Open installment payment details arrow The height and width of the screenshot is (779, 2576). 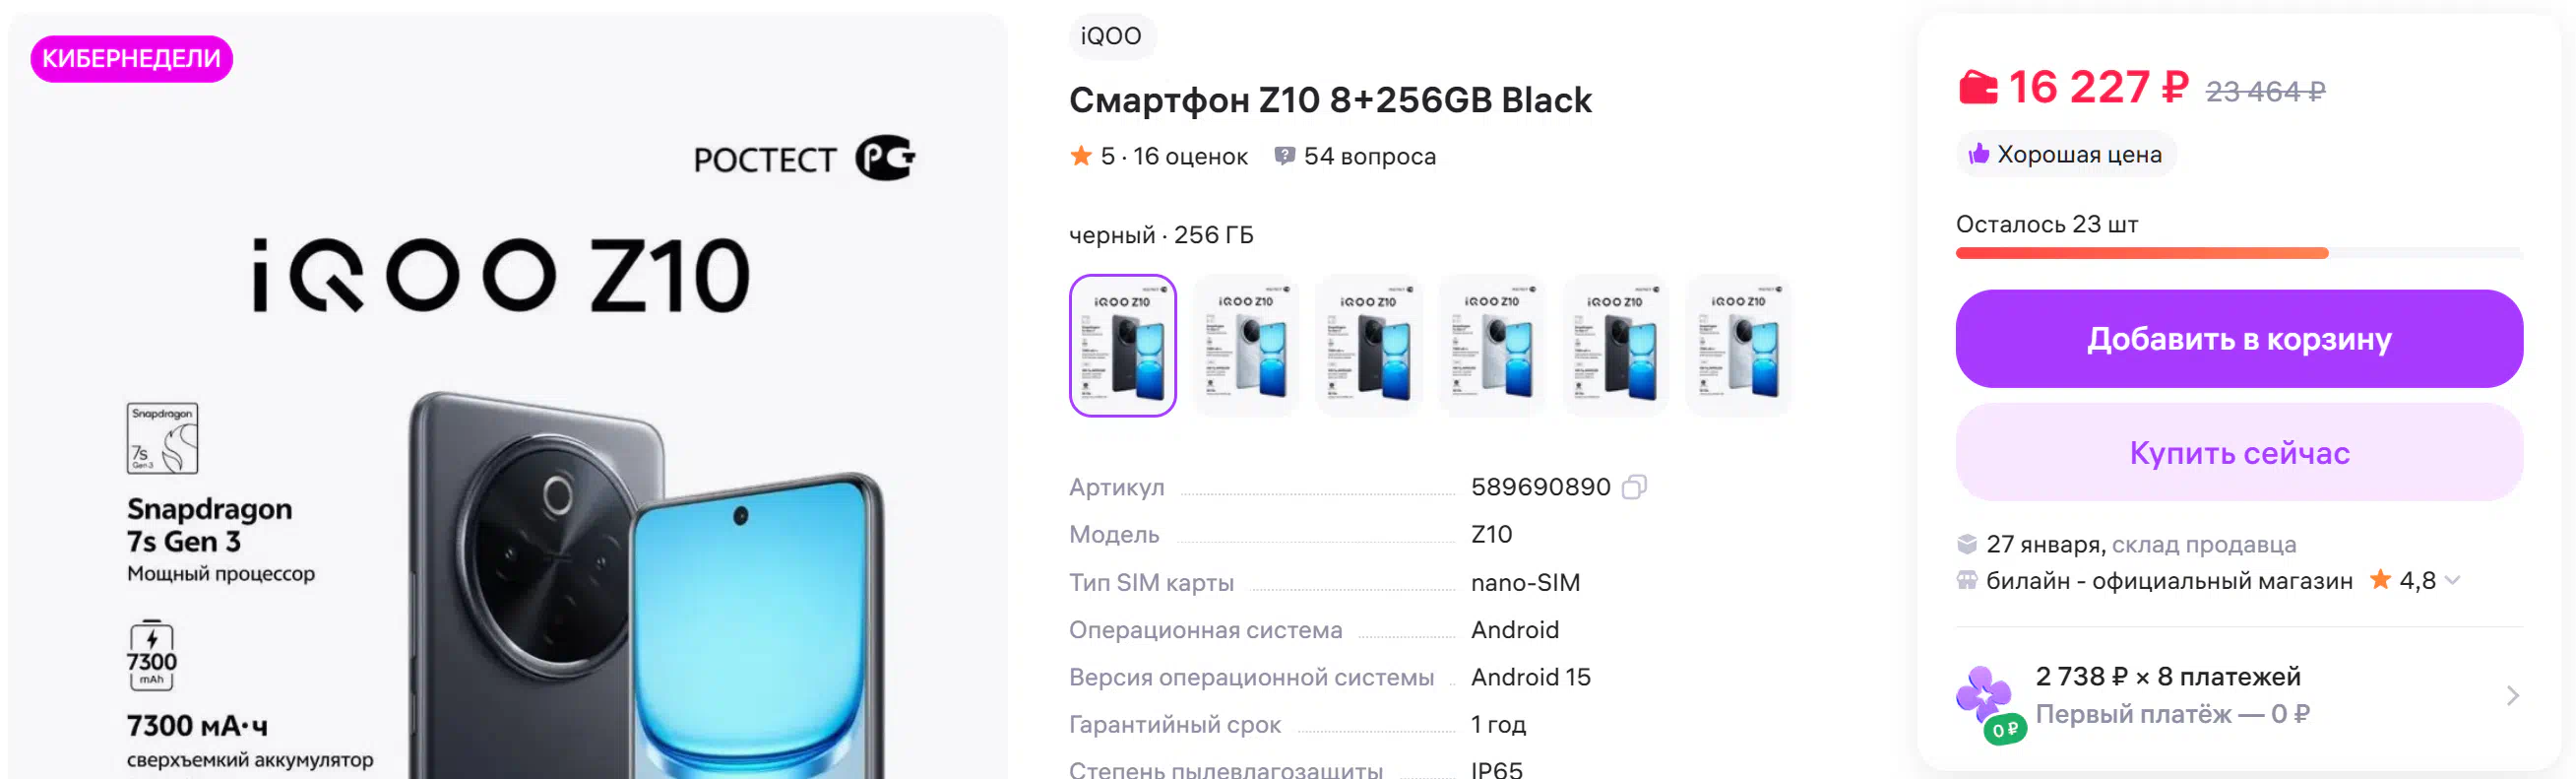point(2512,696)
